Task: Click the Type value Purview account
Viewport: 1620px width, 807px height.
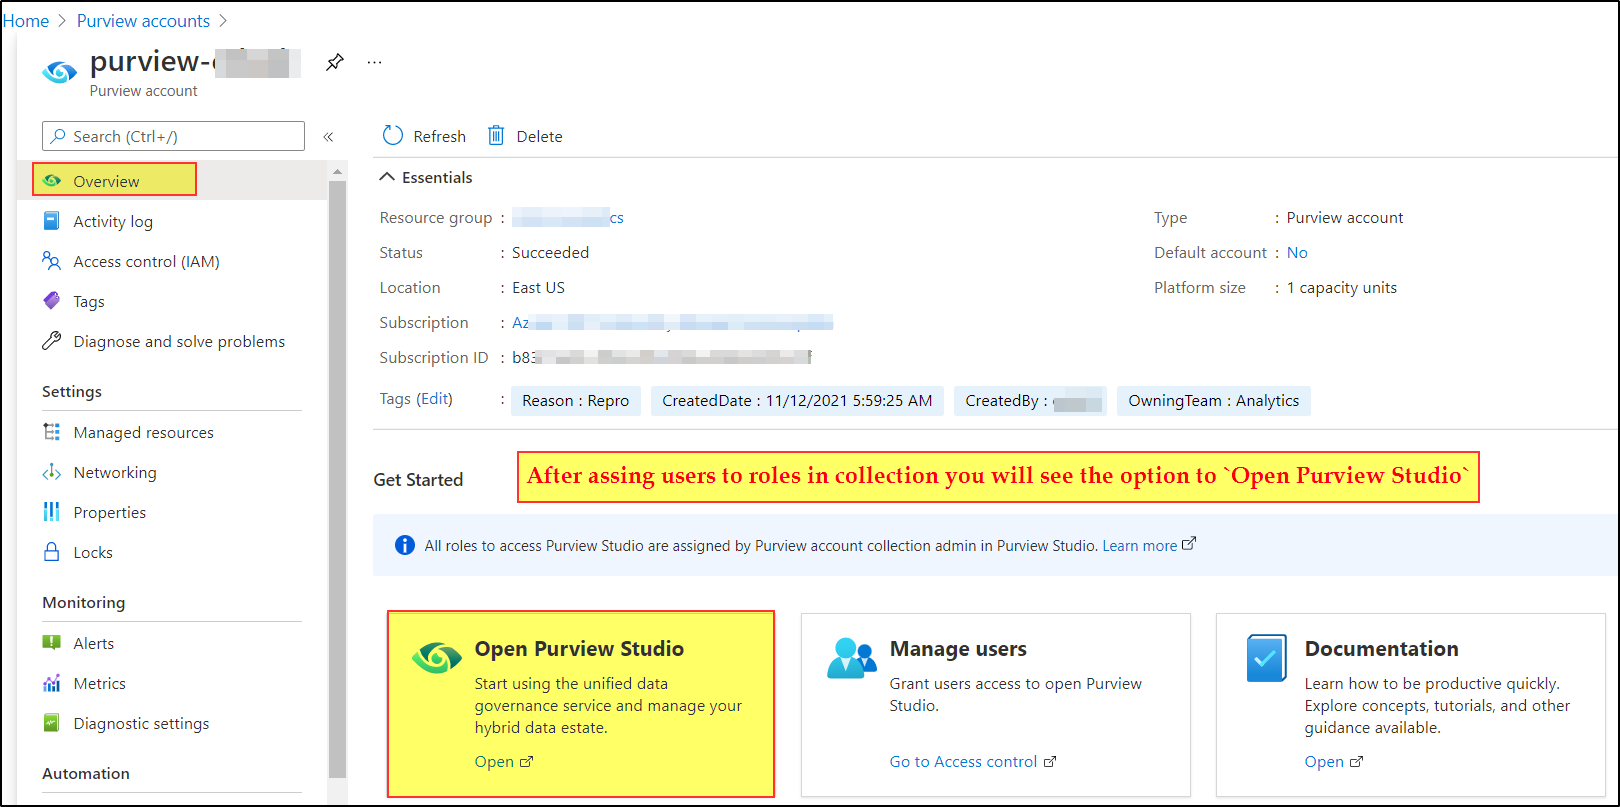Action: click(1345, 218)
